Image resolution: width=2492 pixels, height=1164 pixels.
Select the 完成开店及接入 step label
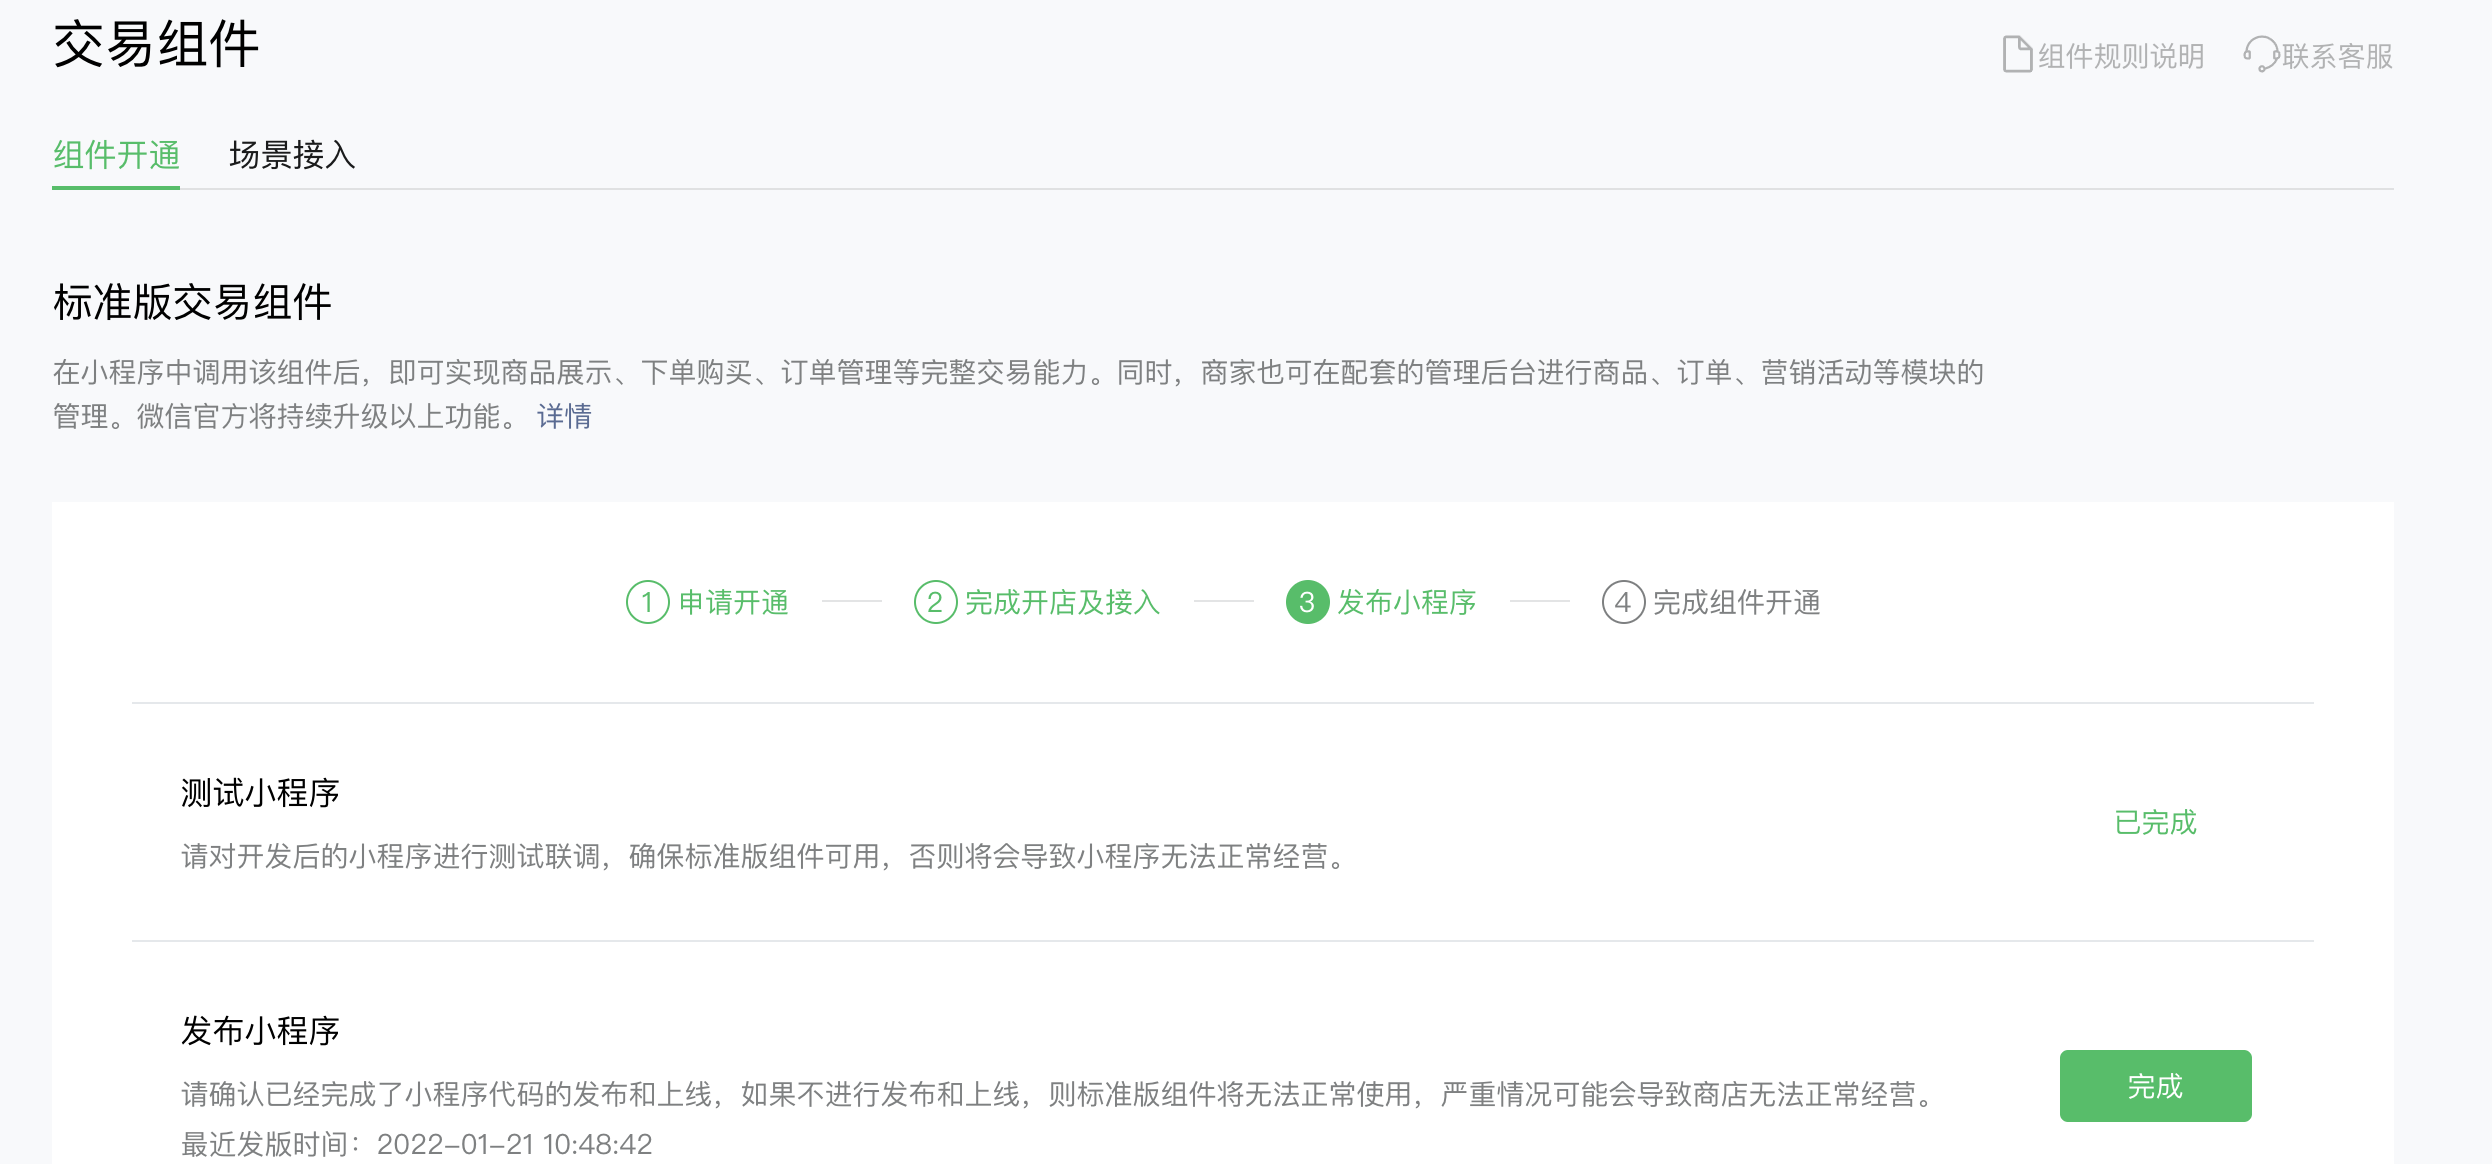pos(1062,602)
